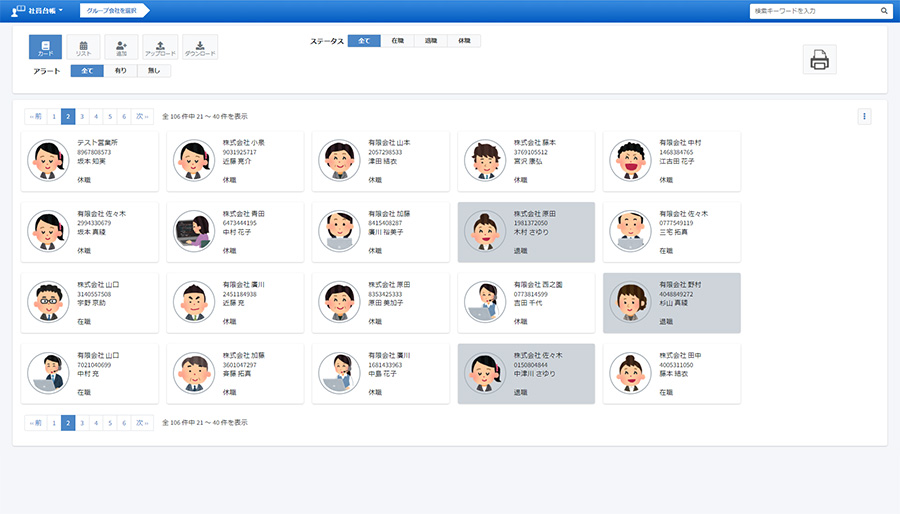Click the download (ダウンロード) icon
Image resolution: width=900 pixels, height=514 pixels.
(x=200, y=47)
